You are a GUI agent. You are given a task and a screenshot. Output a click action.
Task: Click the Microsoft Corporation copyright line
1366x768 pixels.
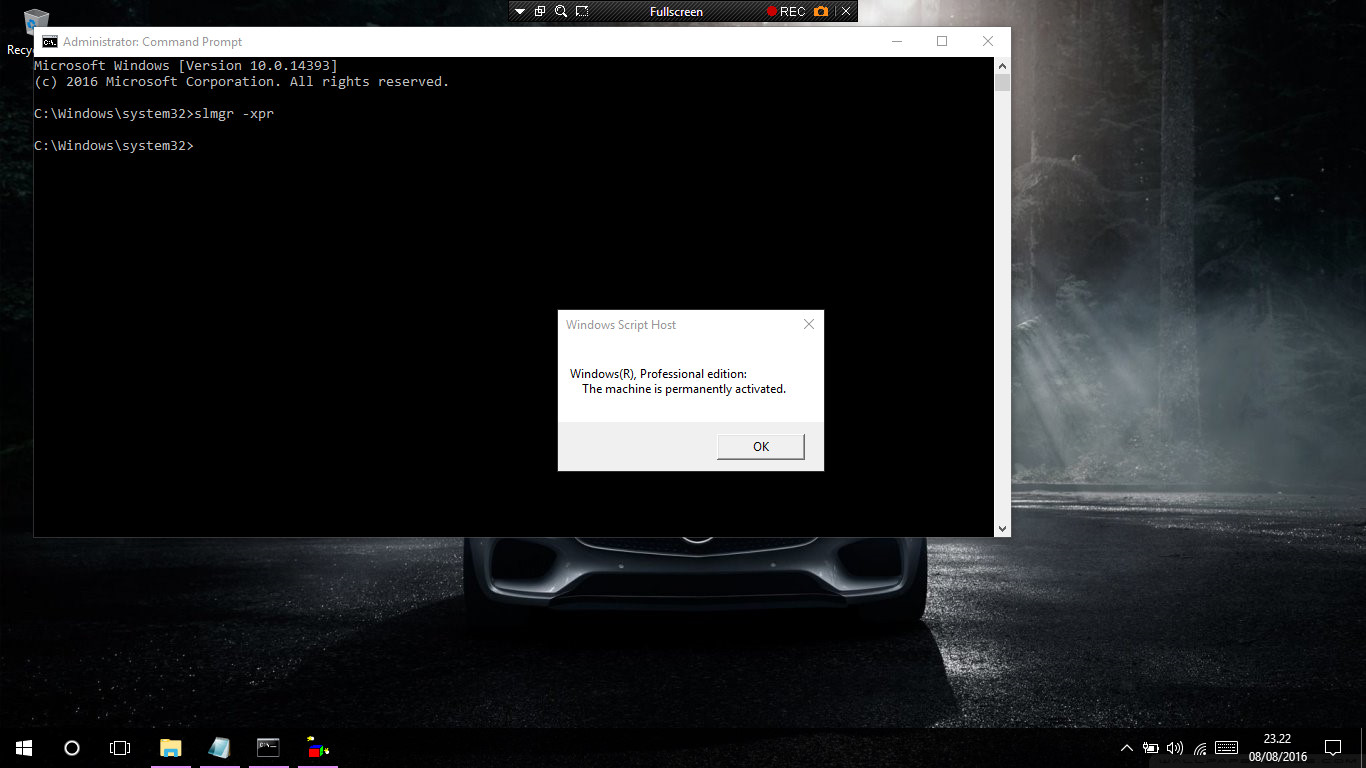[x=242, y=82]
